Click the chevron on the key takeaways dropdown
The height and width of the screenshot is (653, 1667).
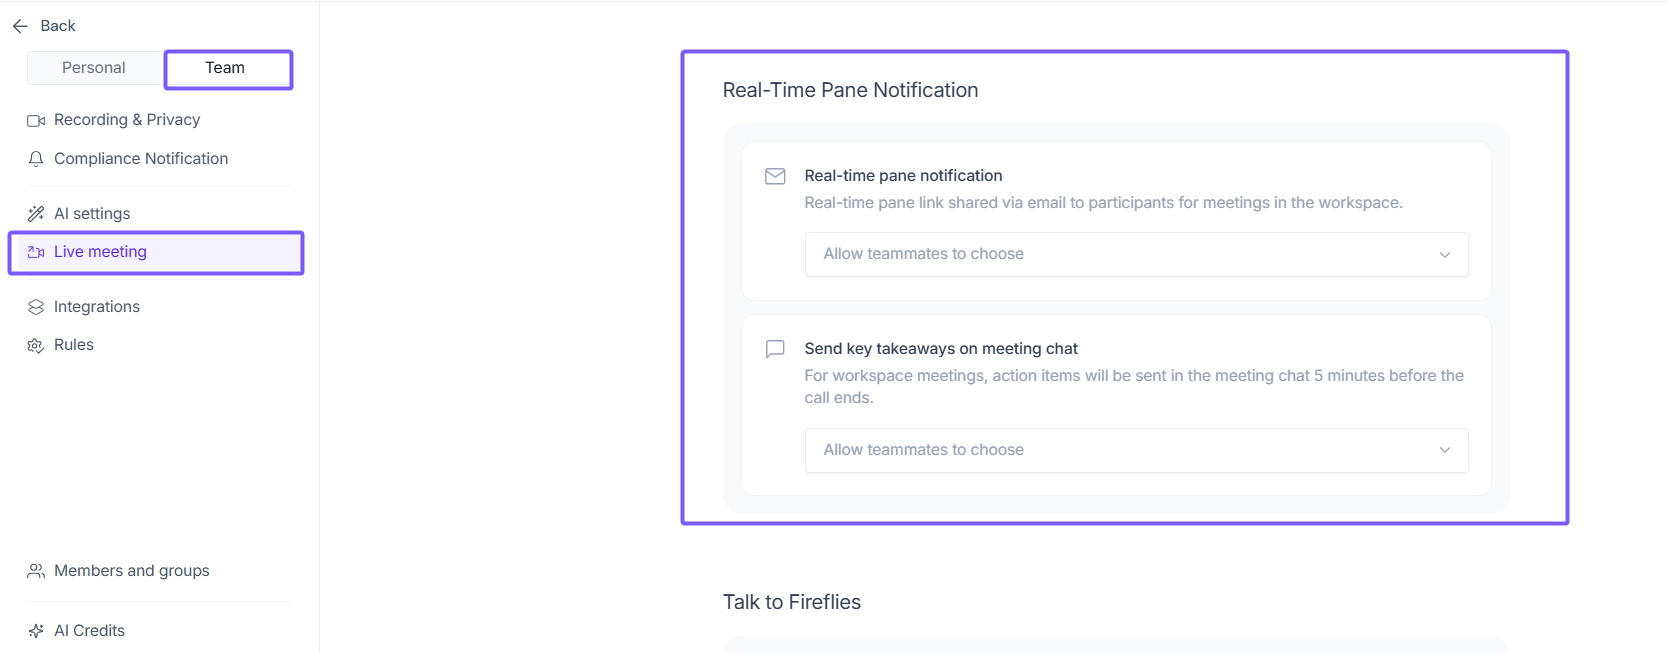pos(1444,450)
